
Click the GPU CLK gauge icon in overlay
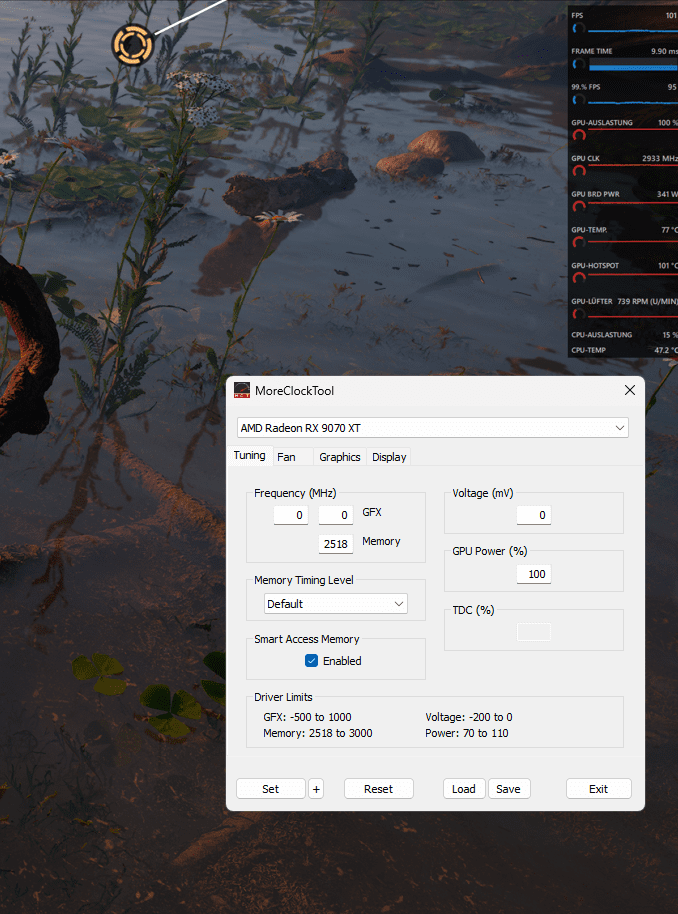pos(579,171)
